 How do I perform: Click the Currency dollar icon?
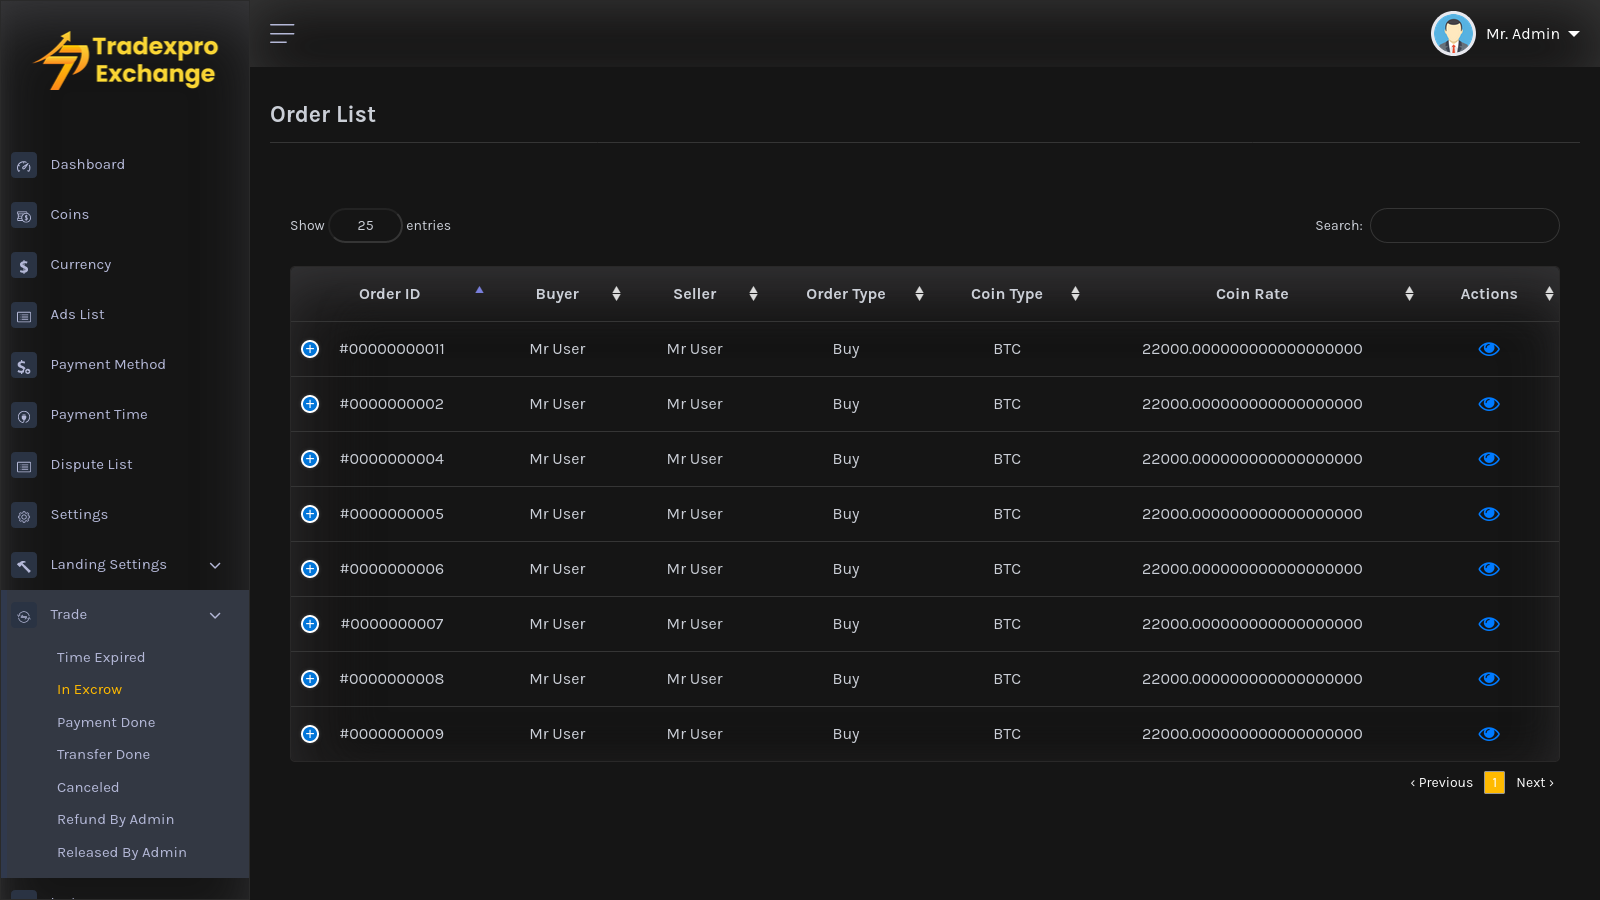pos(24,265)
